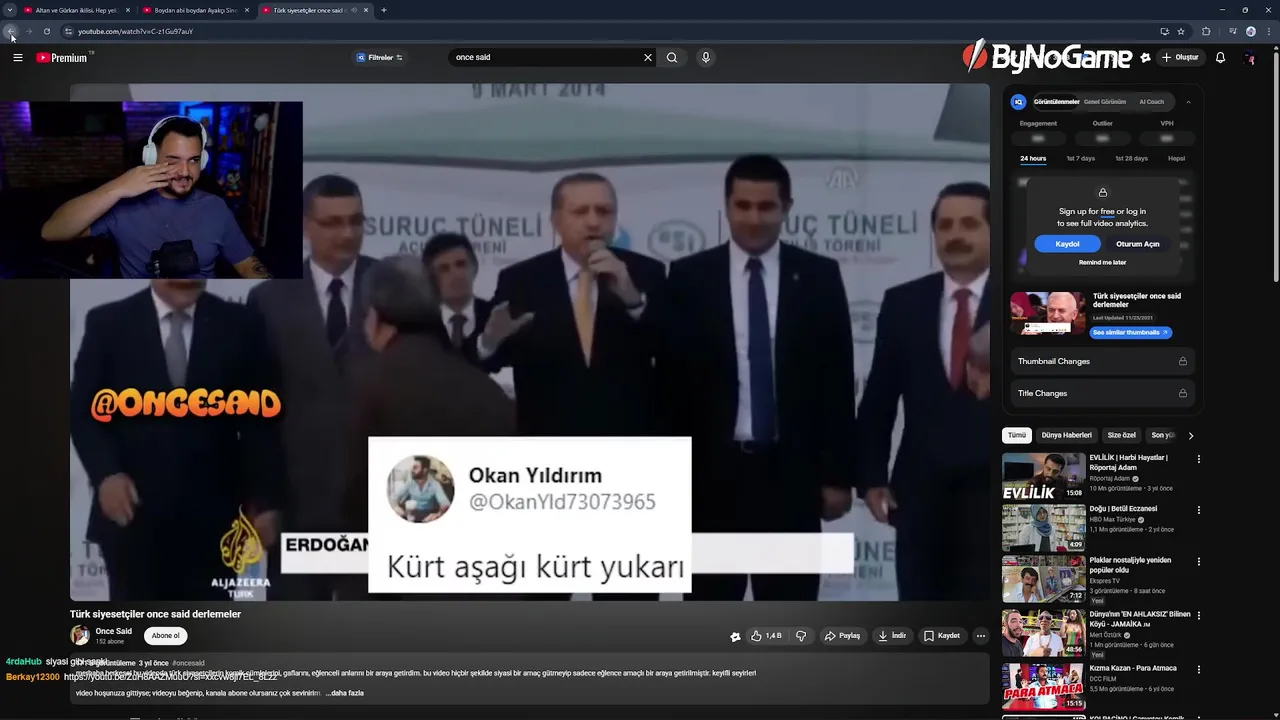Viewport: 1280px width, 720px height.
Task: Click the İndir download button
Action: 892,636
